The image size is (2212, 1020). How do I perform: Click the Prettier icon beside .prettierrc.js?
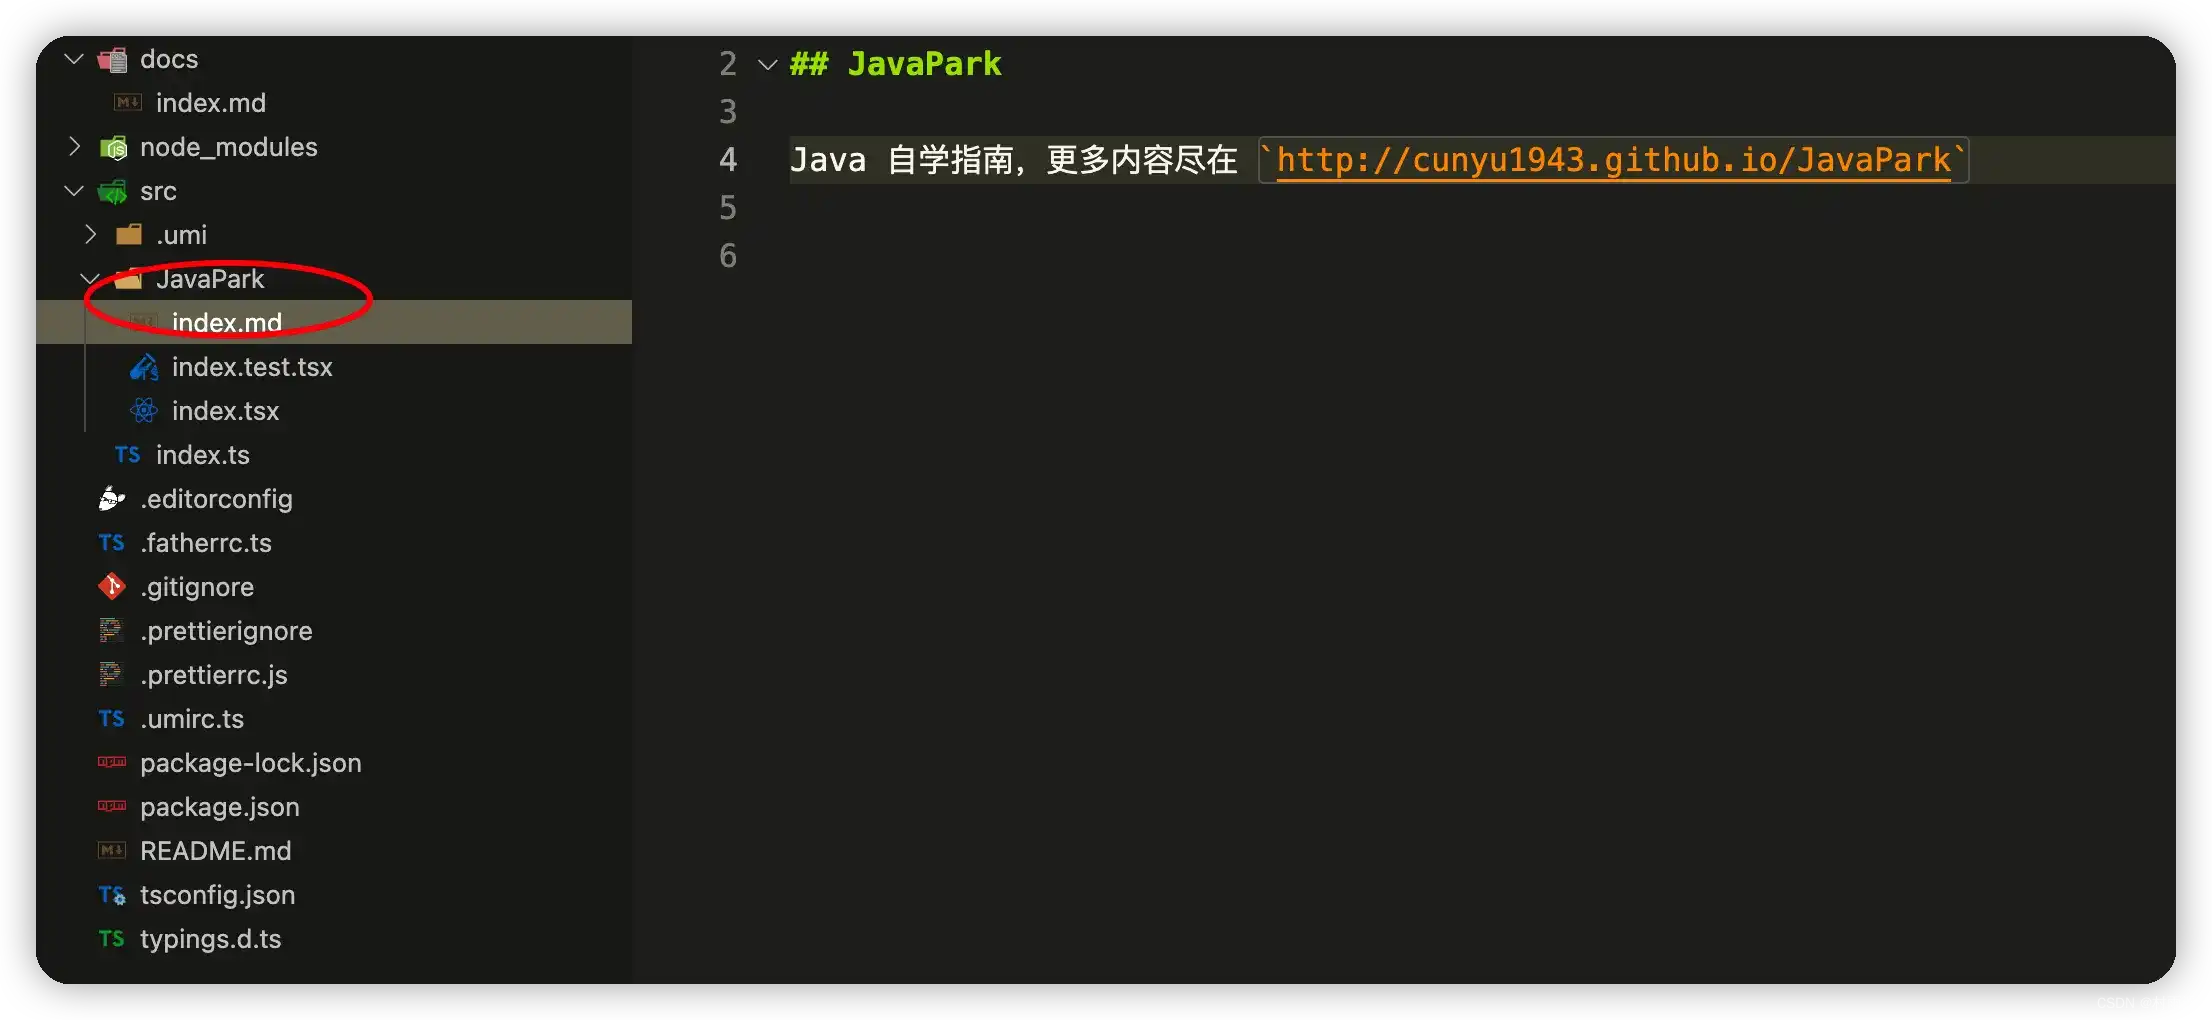111,675
